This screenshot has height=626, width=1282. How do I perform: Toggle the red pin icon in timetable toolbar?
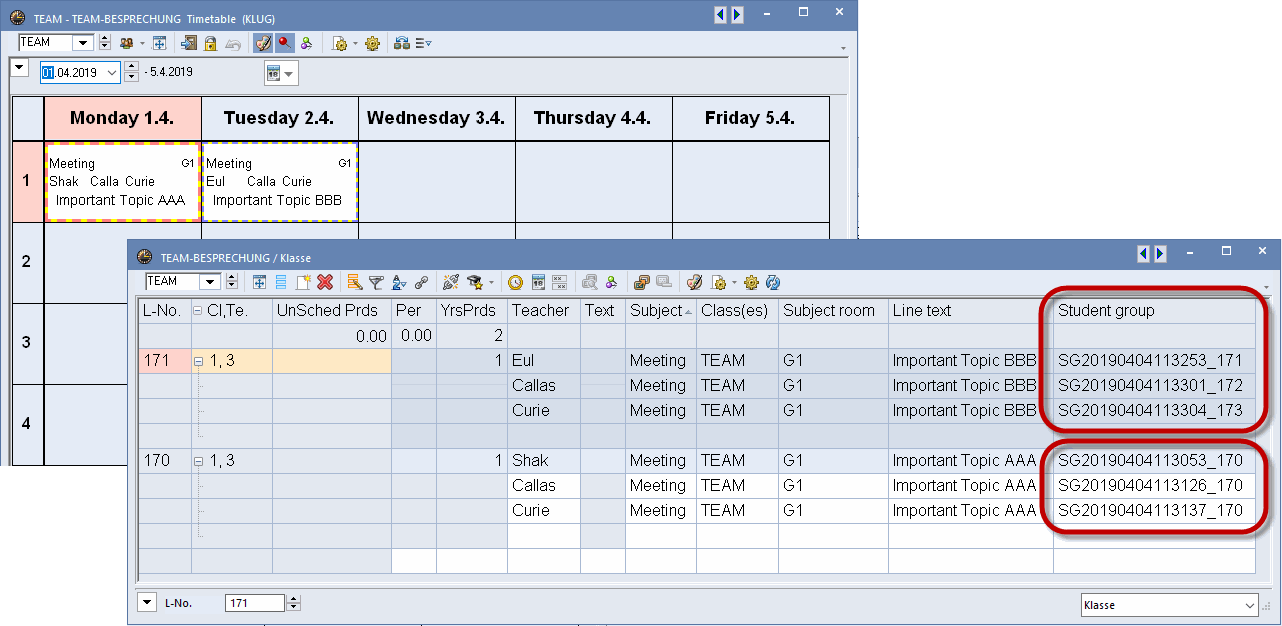pos(285,43)
